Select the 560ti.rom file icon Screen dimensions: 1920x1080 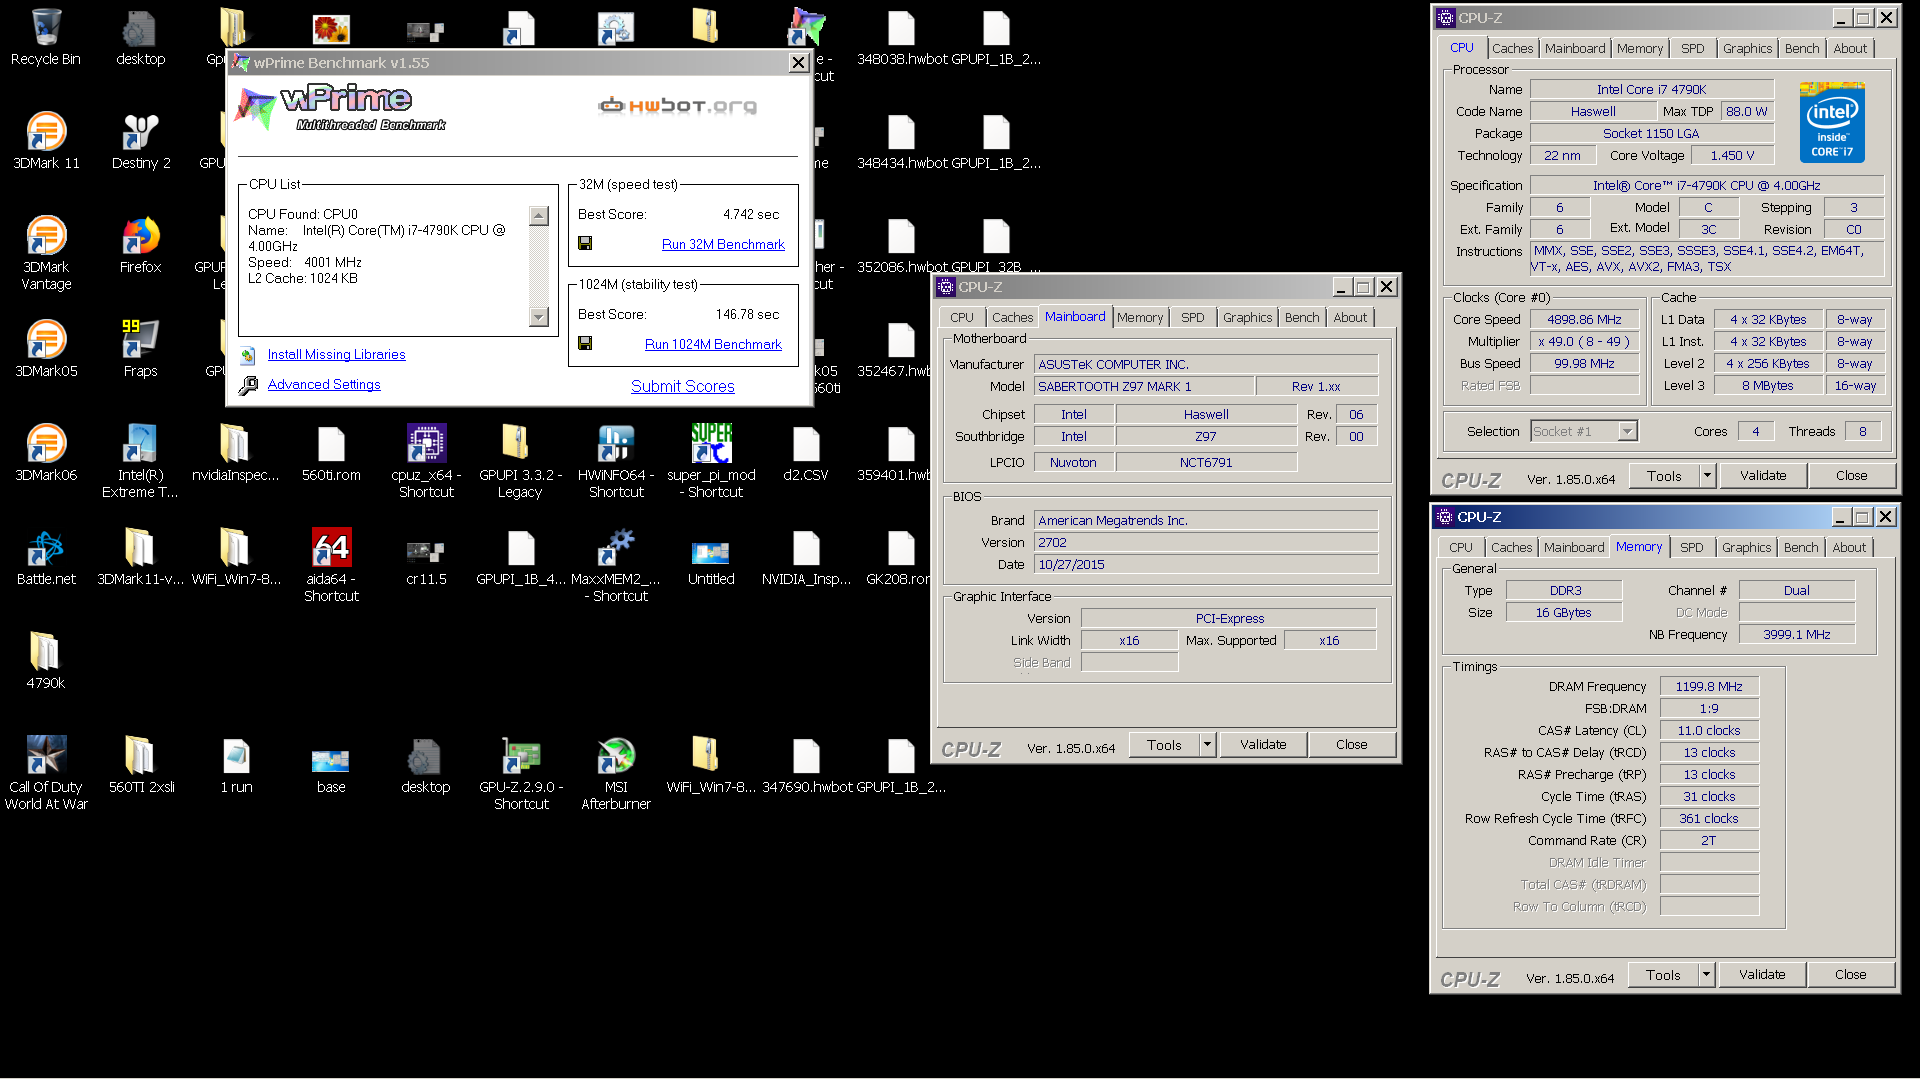click(331, 453)
